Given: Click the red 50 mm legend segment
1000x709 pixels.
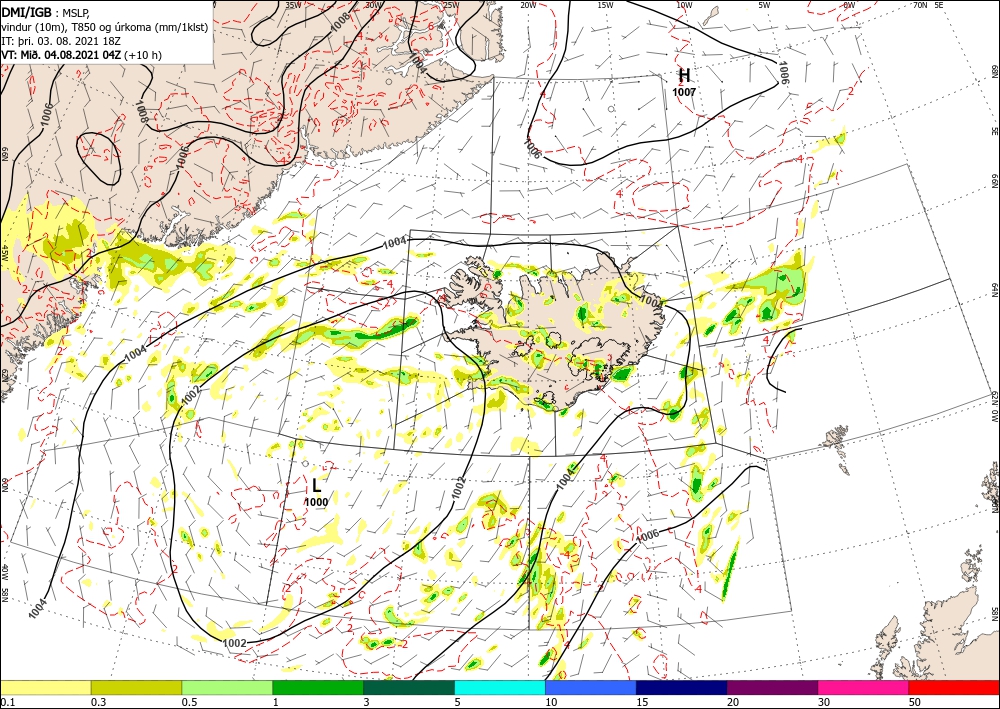Looking at the screenshot, I should click(x=954, y=687).
